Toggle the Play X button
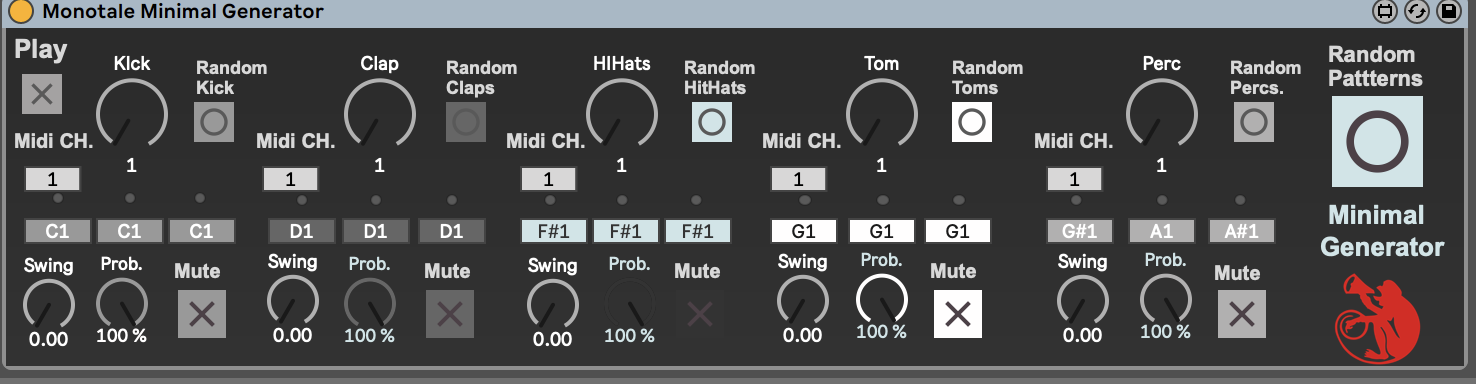The image size is (1476, 384). (x=42, y=94)
